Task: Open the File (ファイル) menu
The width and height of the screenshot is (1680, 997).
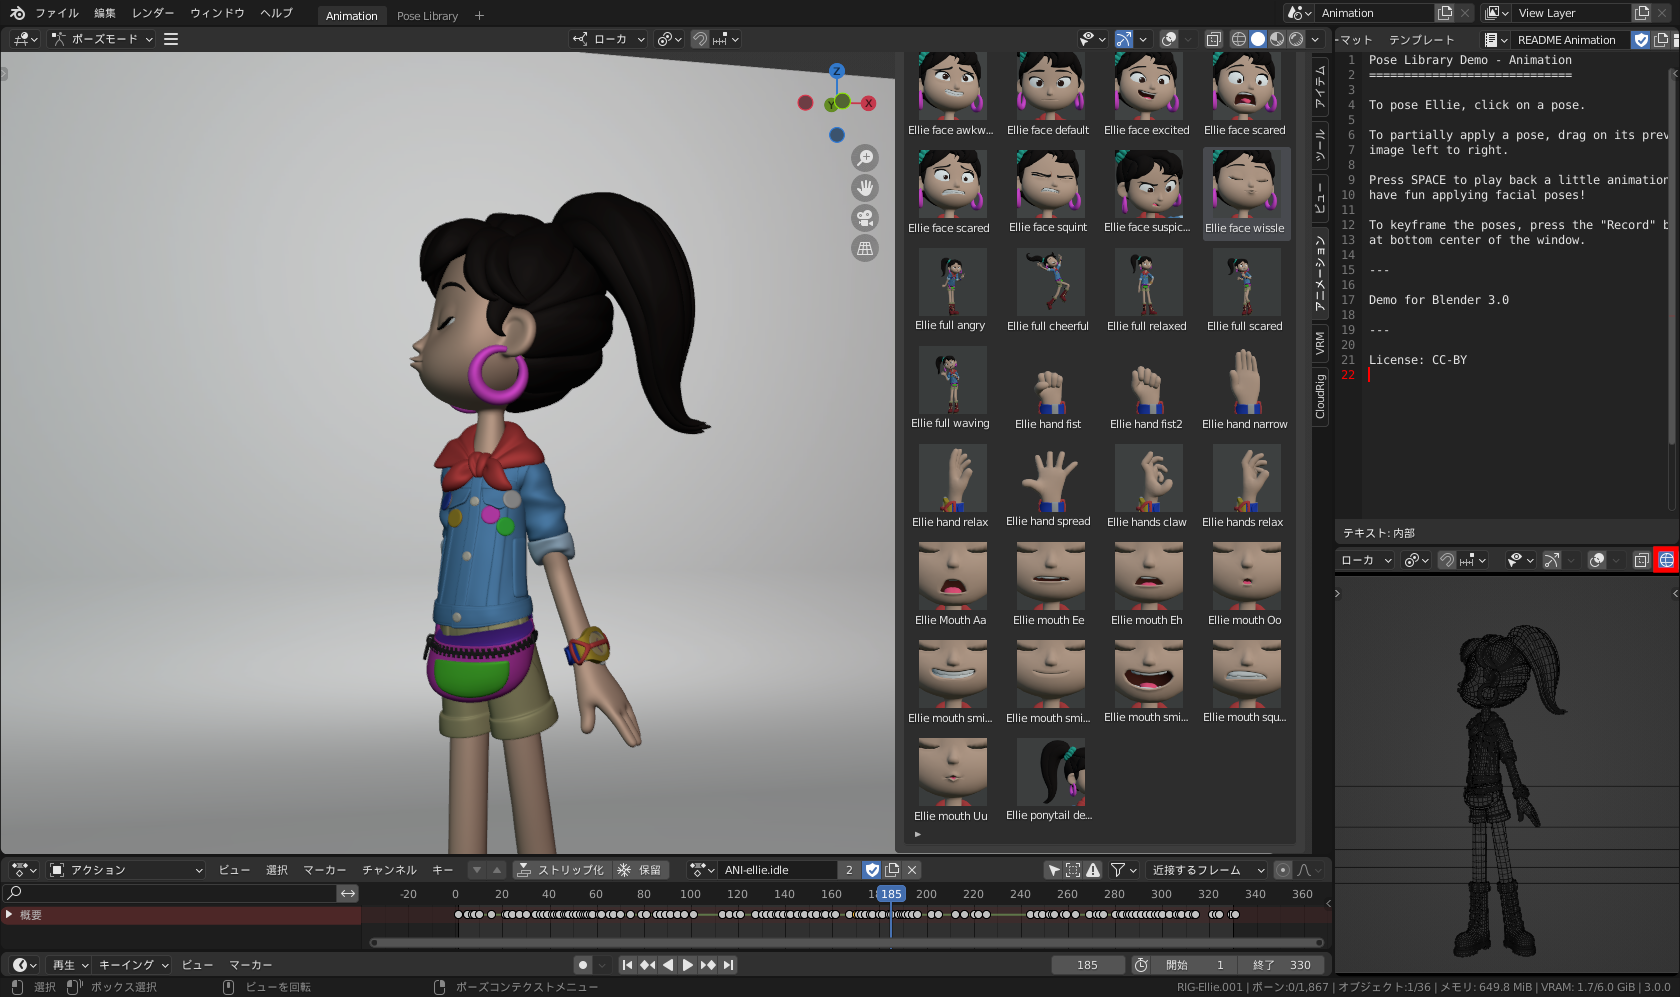Action: tap(56, 13)
